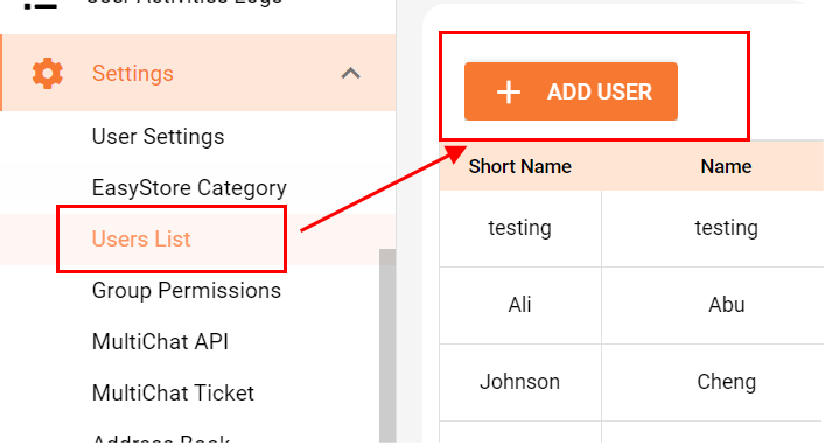Sort by Name column header
The width and height of the screenshot is (824, 443).
pos(726,167)
